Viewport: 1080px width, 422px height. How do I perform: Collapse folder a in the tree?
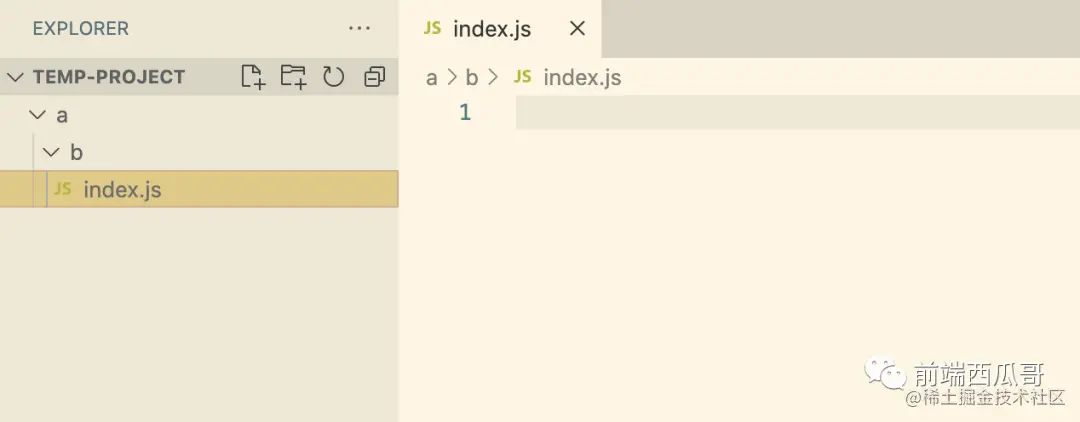[x=37, y=114]
